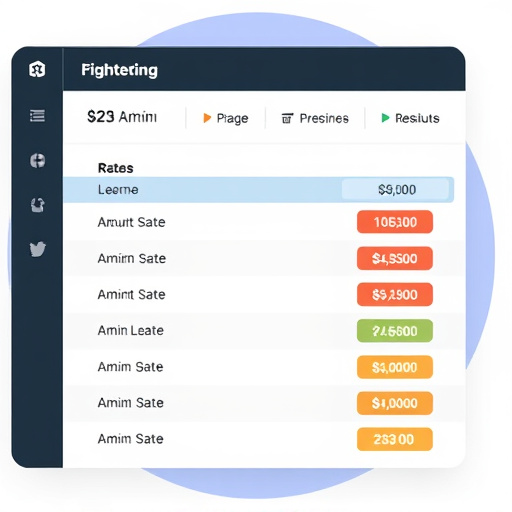This screenshot has width=512, height=512.
Task: Click the refresh arrows sidebar icon
Action: coord(38,205)
